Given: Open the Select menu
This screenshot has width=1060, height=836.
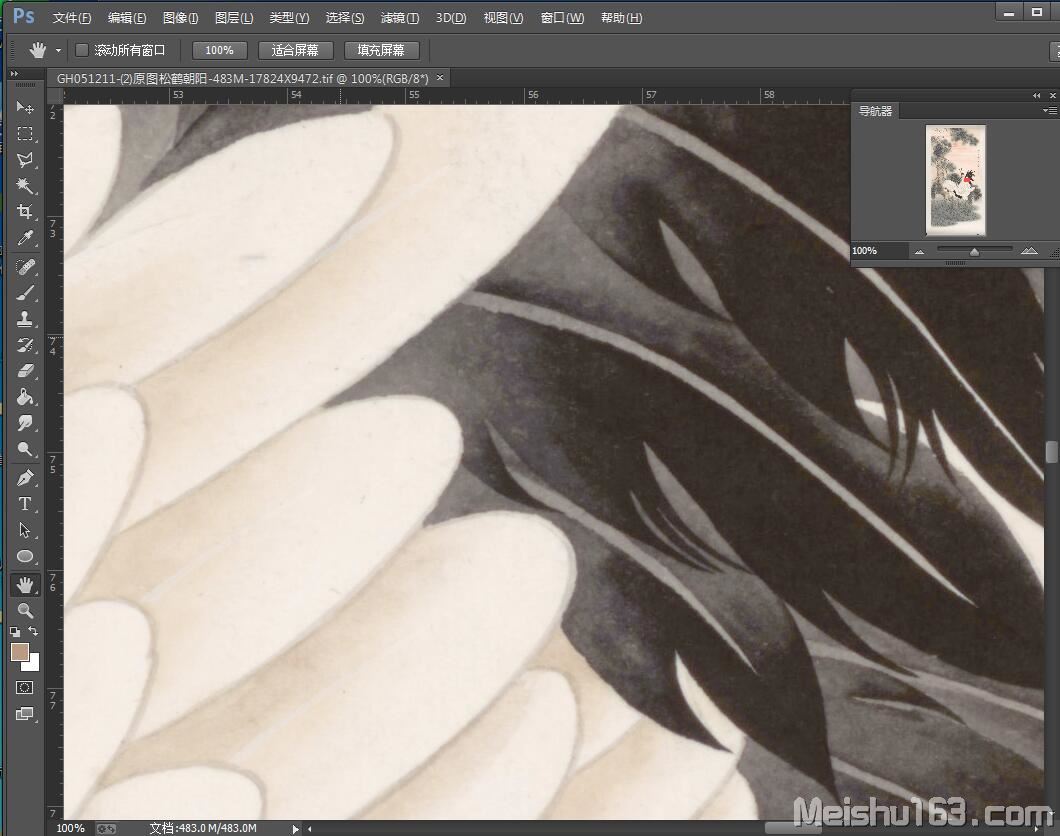Looking at the screenshot, I should pyautogui.click(x=345, y=18).
